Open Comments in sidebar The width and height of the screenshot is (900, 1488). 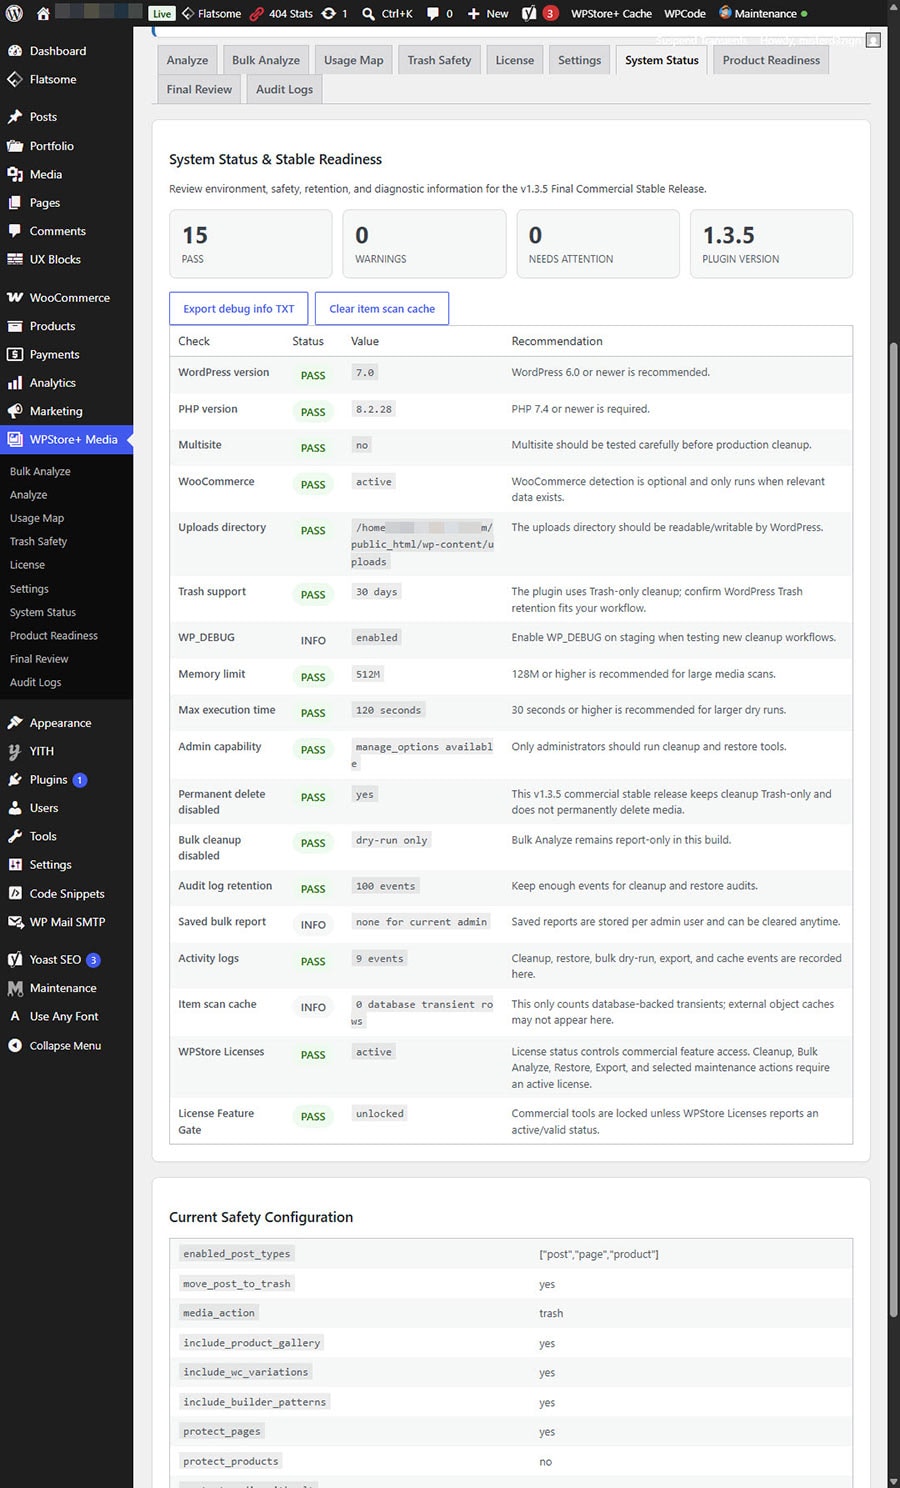(x=58, y=231)
